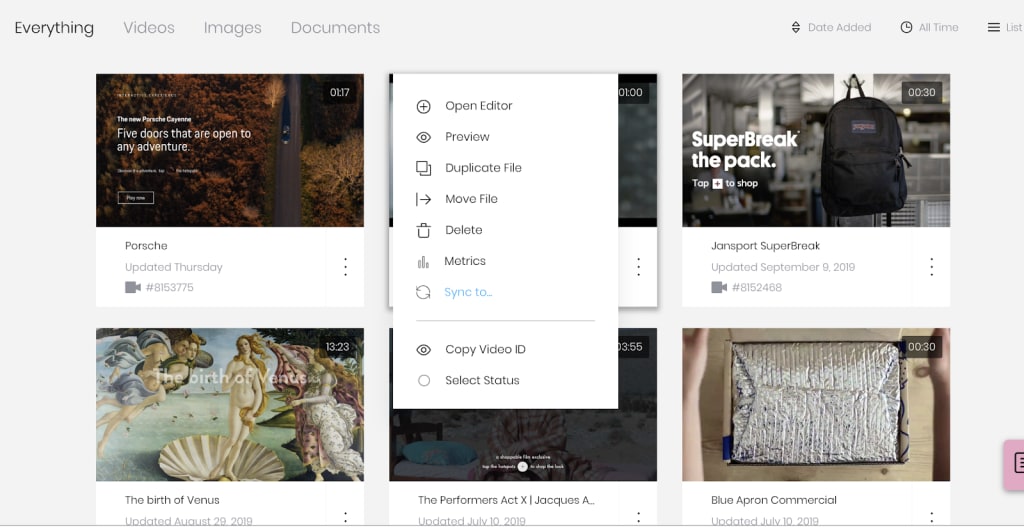Click the video camera icon by #8152468

pos(719,288)
